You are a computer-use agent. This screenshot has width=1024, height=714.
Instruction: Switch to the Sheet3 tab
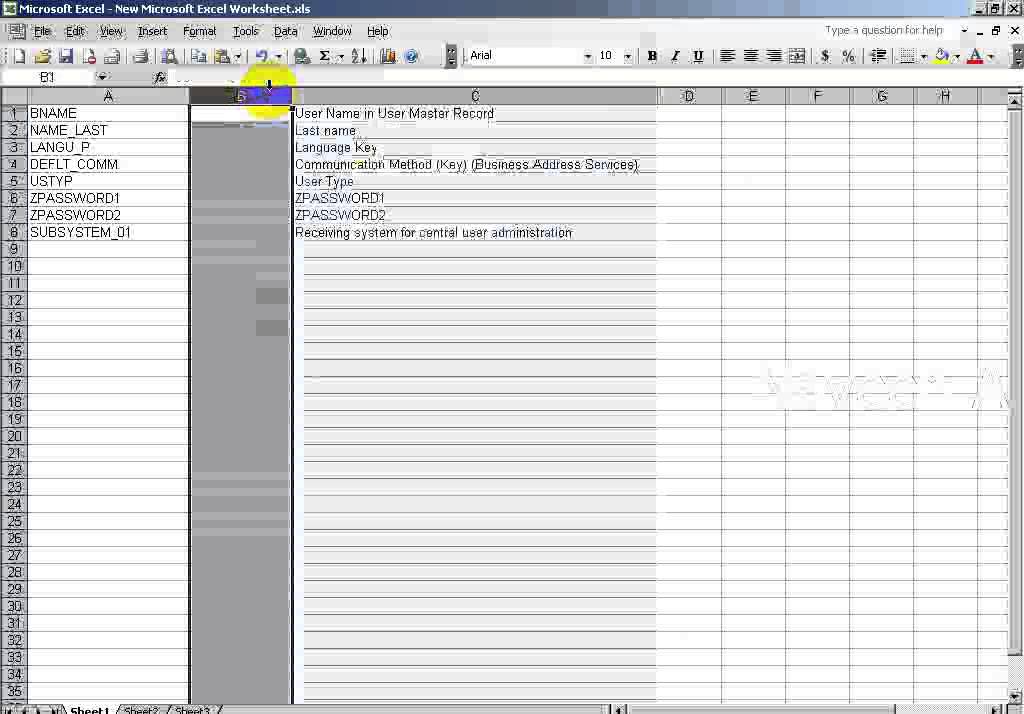tap(193, 709)
